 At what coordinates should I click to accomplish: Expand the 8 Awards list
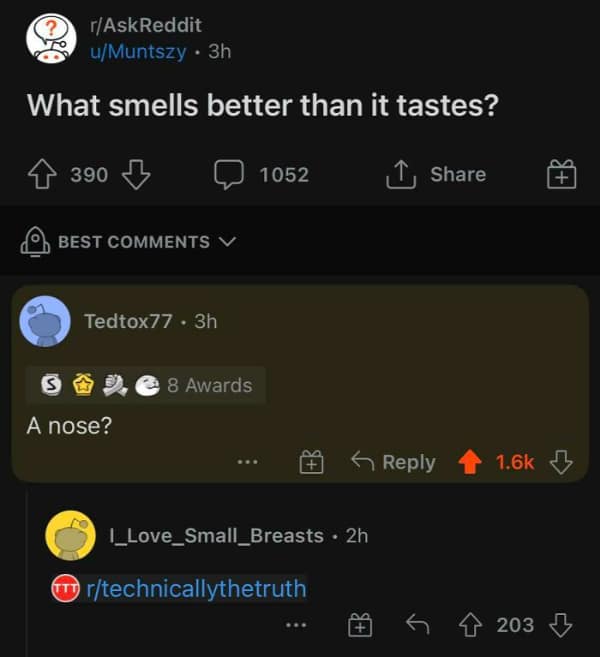pyautogui.click(x=147, y=385)
